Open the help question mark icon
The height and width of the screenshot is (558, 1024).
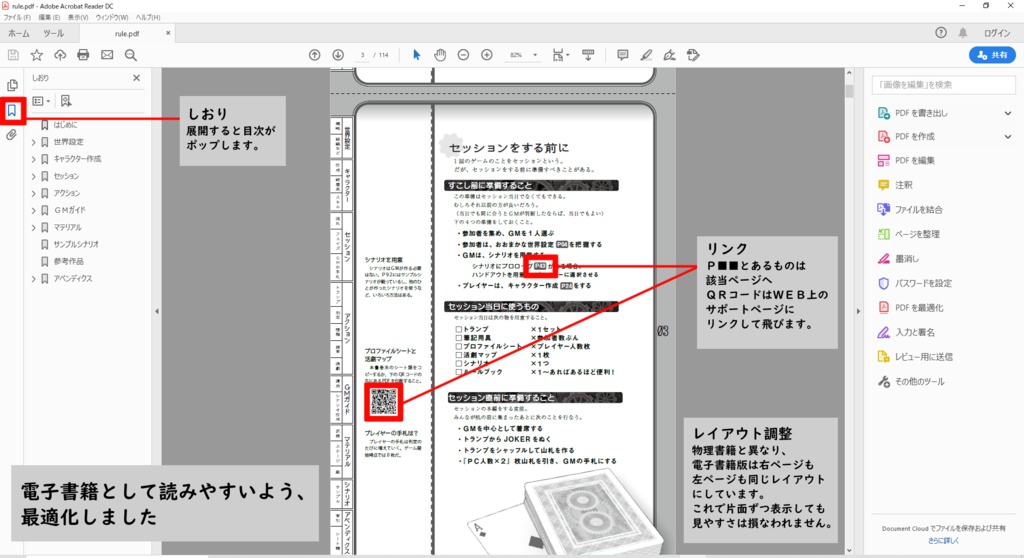point(940,33)
